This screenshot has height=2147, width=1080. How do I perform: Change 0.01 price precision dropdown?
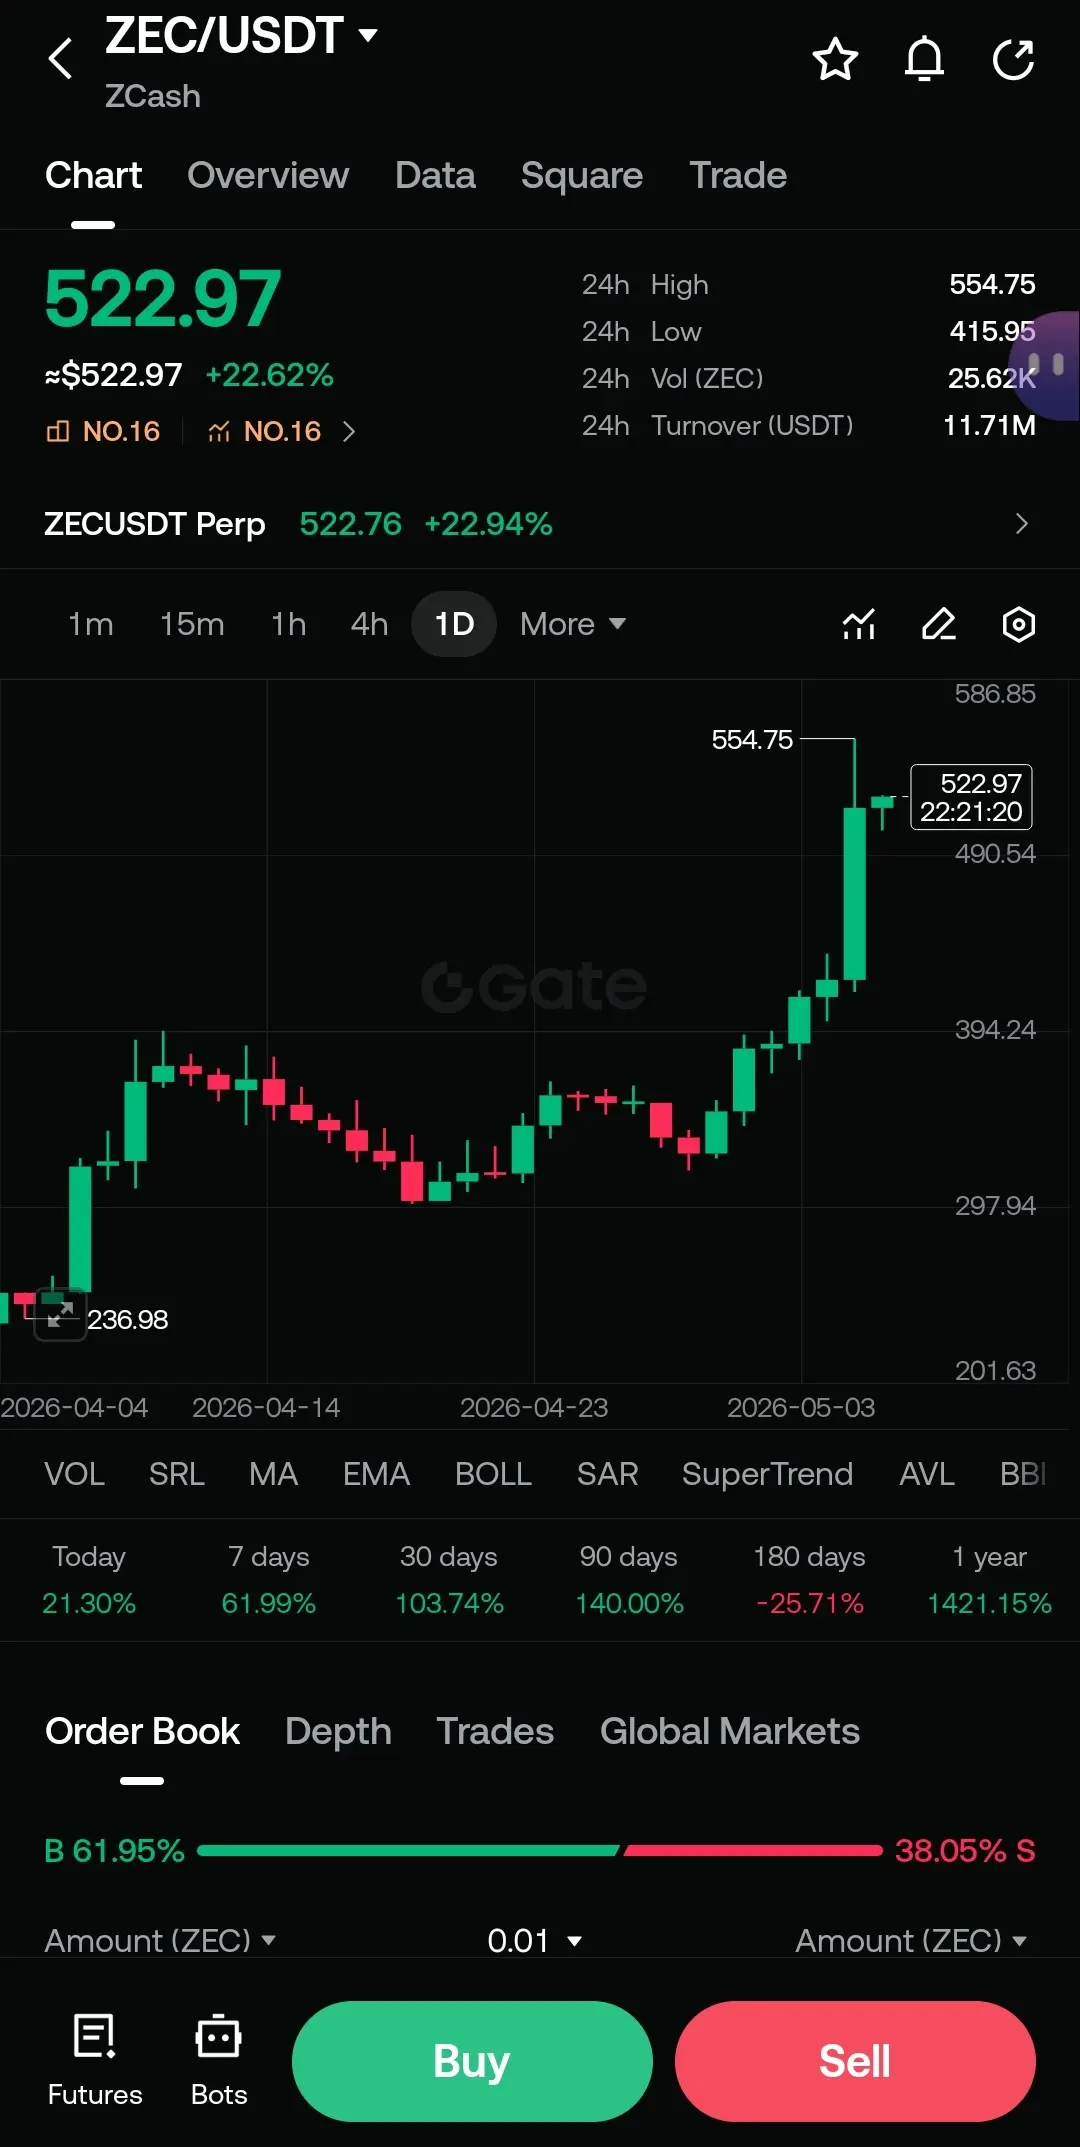[x=534, y=1940]
